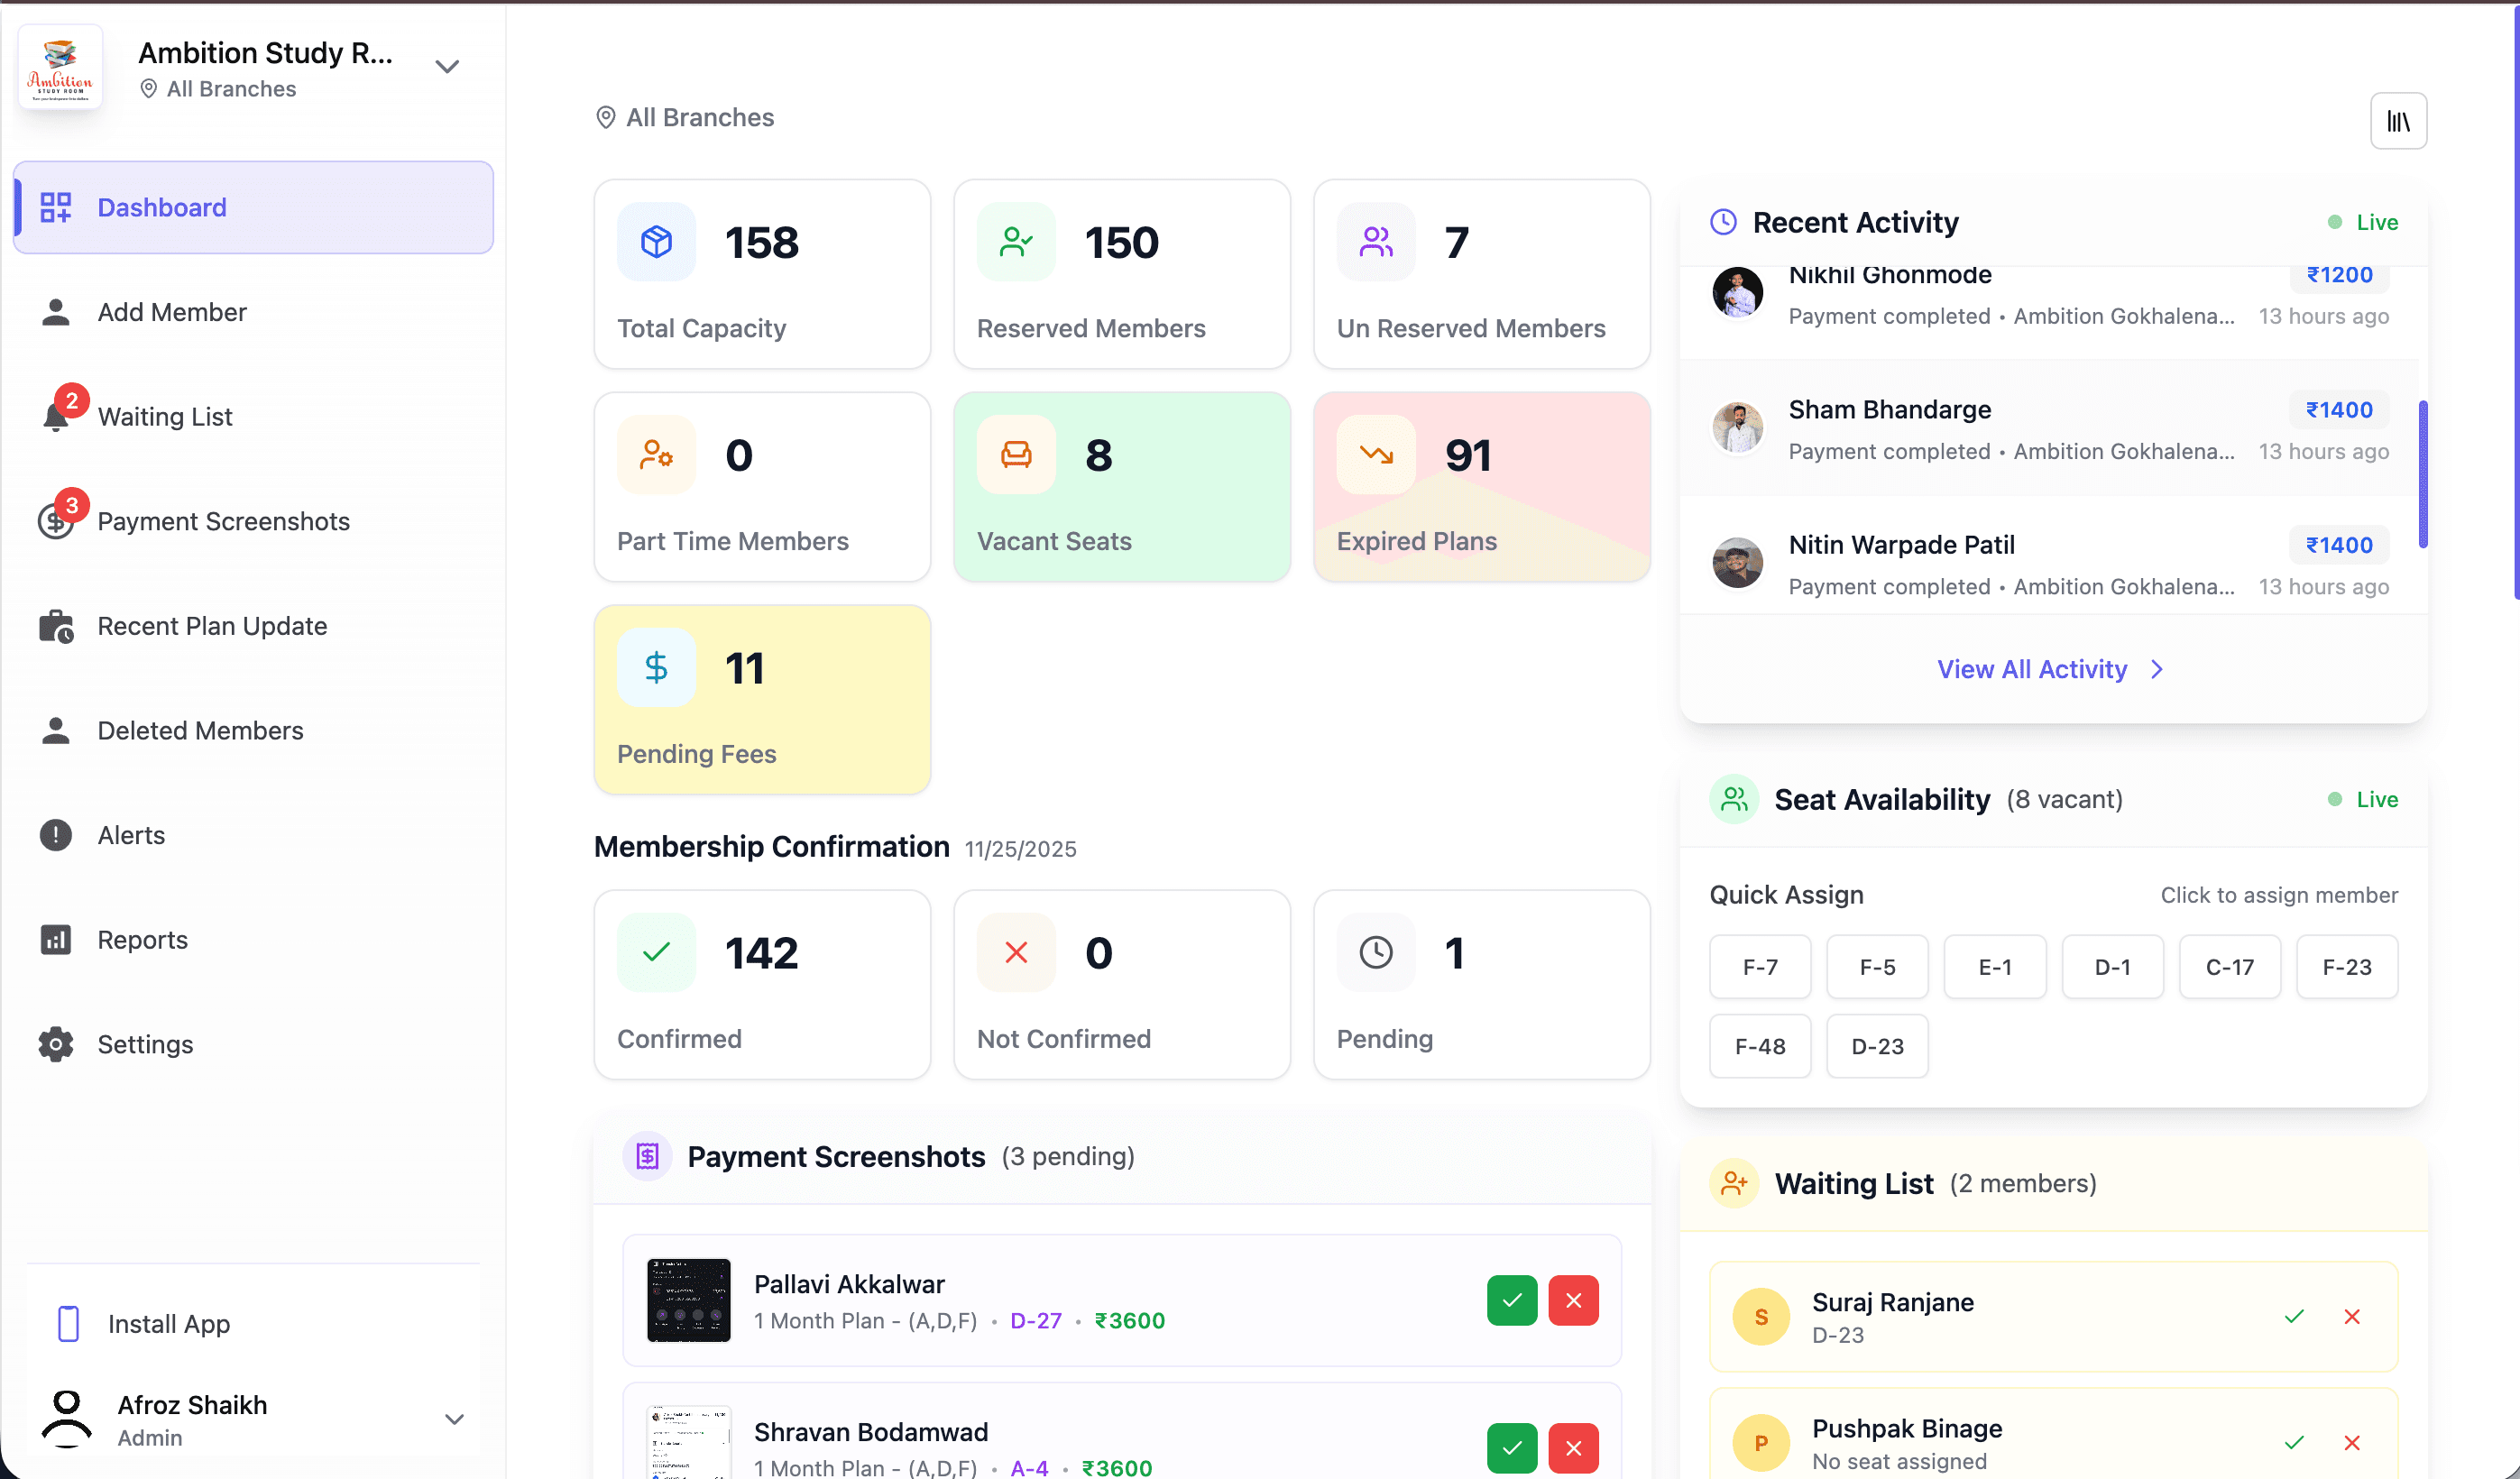This screenshot has width=2520, height=1479.
Task: Quick assign seat F-7
Action: point(1759,966)
